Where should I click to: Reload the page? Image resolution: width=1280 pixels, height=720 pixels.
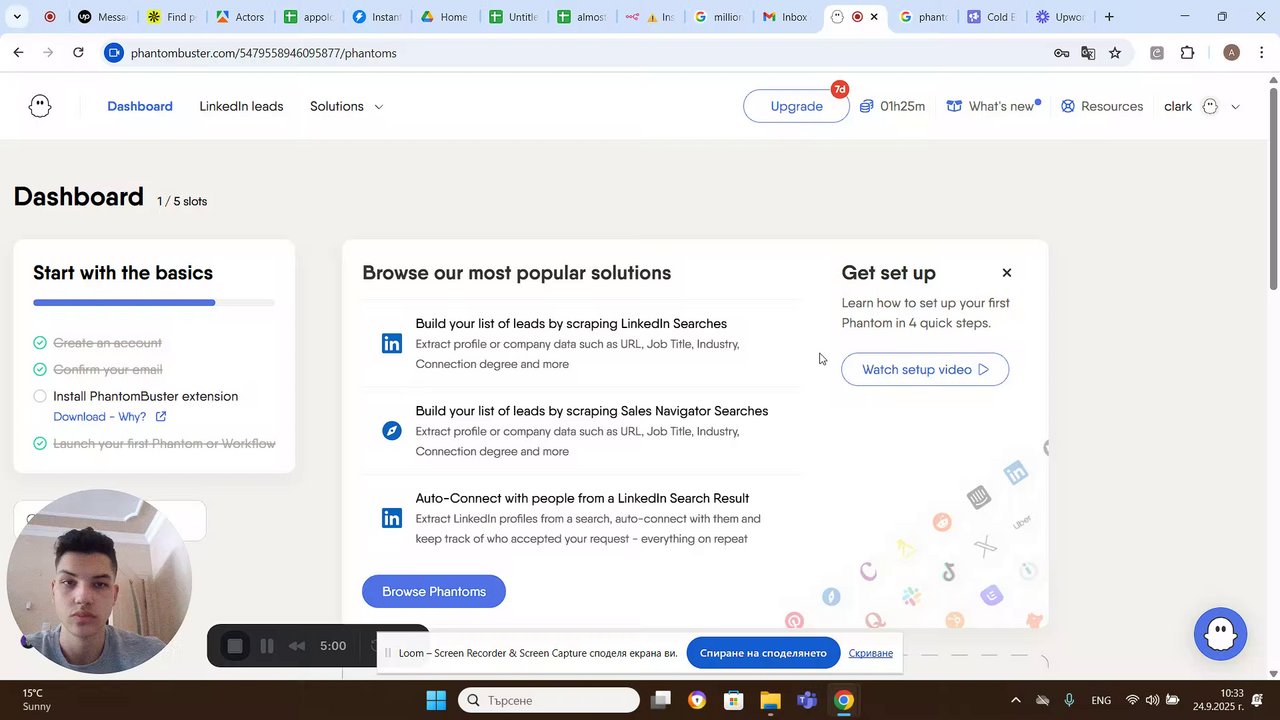pyautogui.click(x=78, y=53)
